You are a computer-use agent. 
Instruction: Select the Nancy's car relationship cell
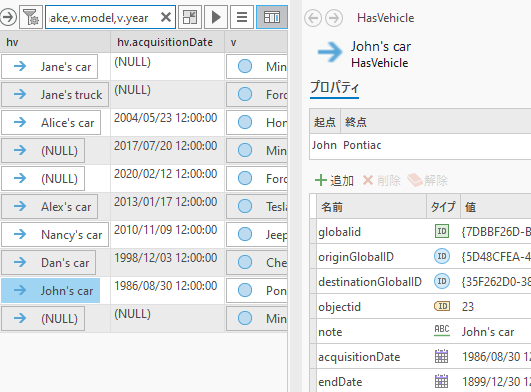click(x=55, y=235)
